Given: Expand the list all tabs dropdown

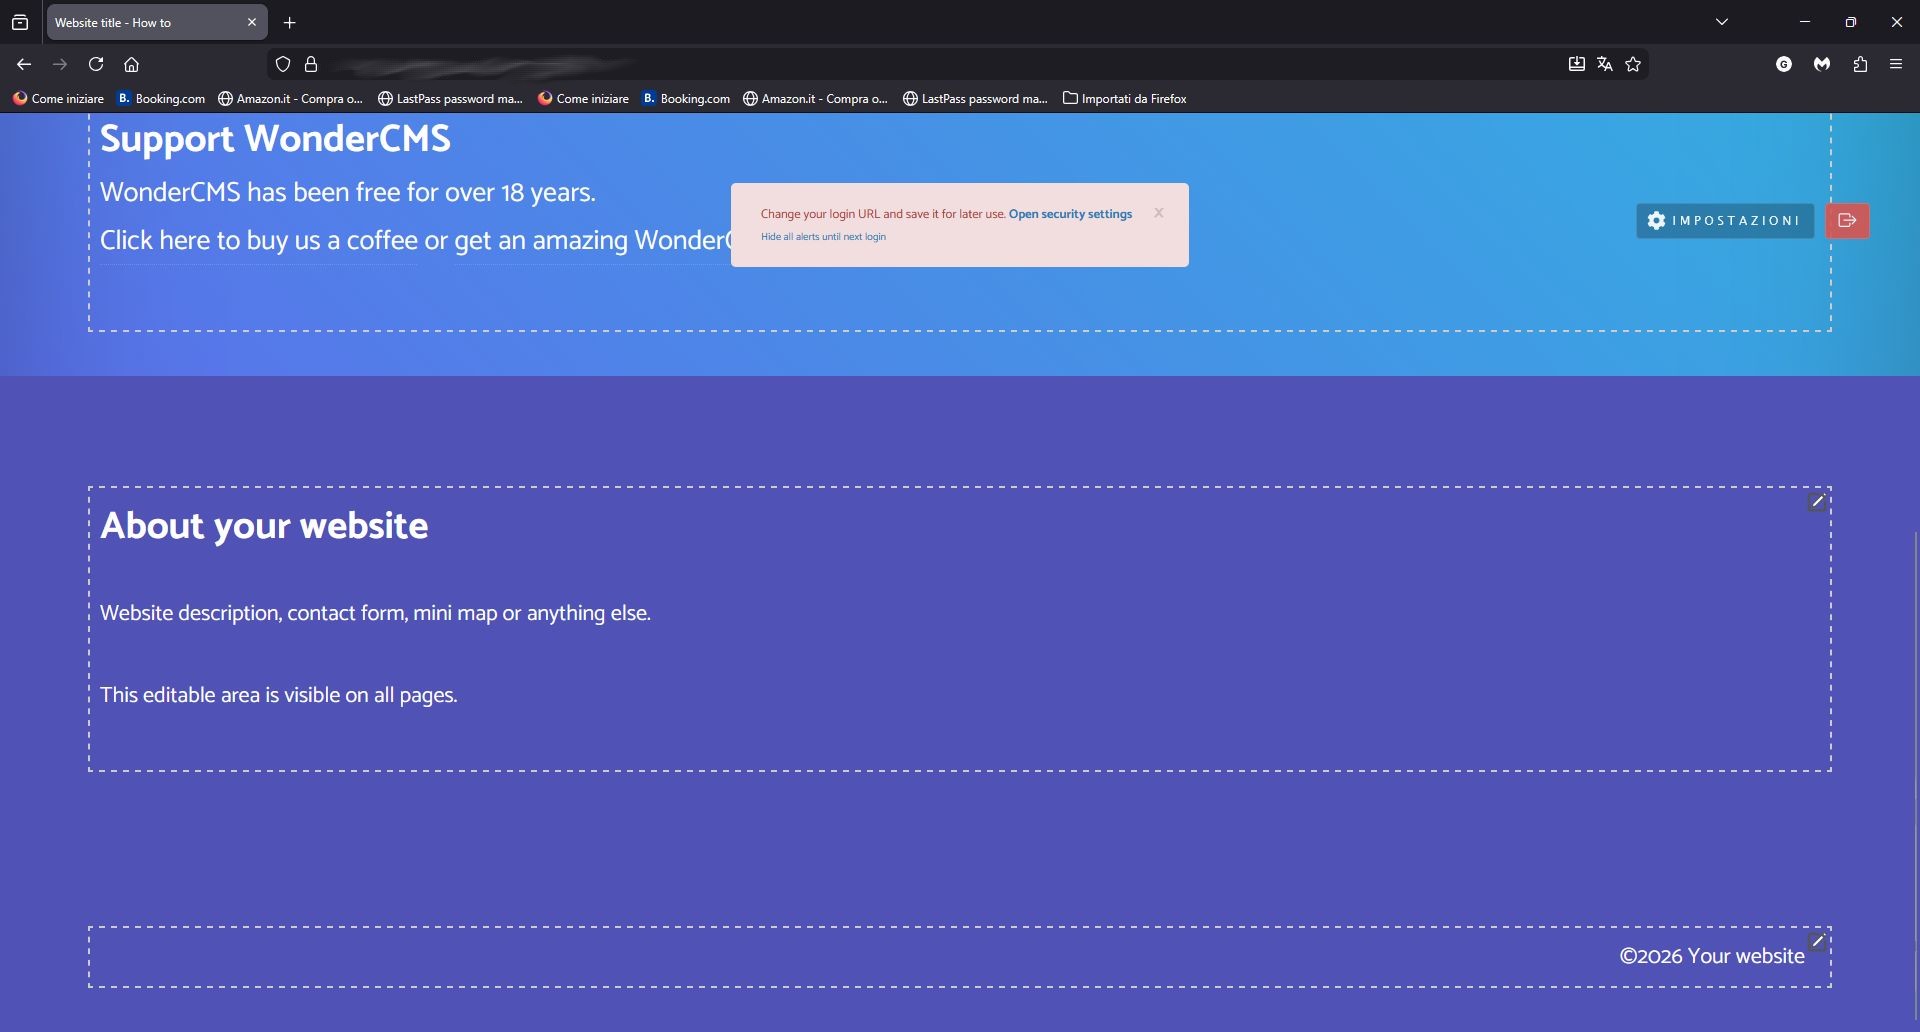Looking at the screenshot, I should click(x=1723, y=22).
